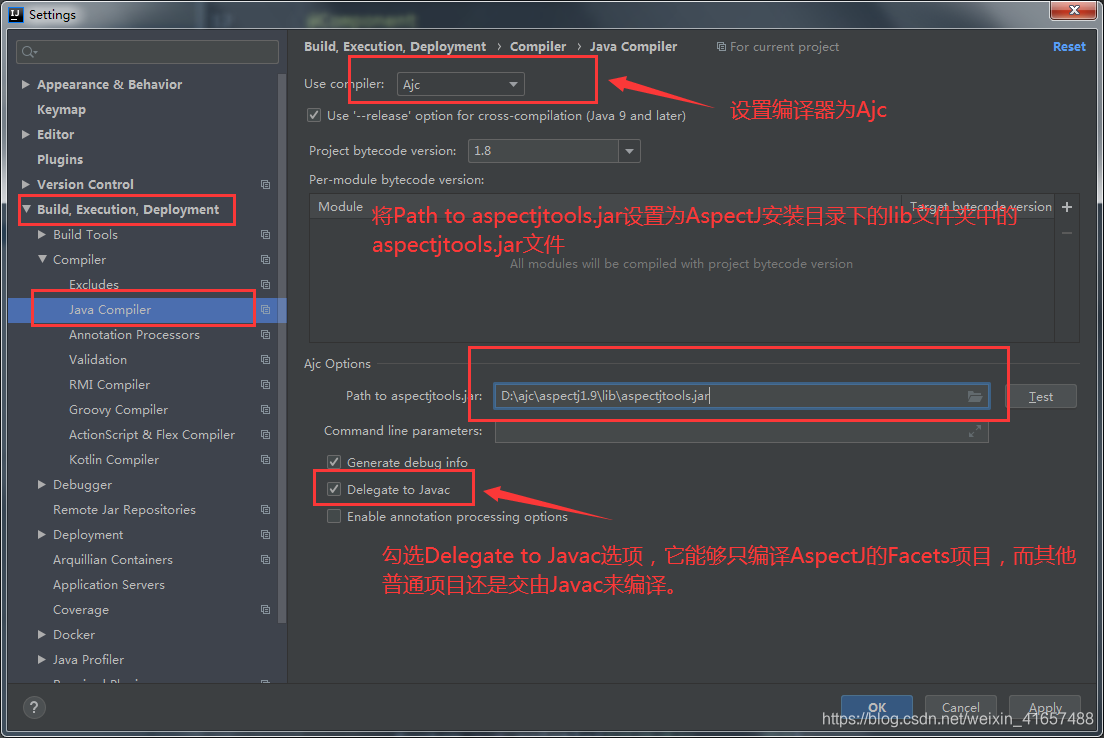Expand the Version Control section

point(26,184)
